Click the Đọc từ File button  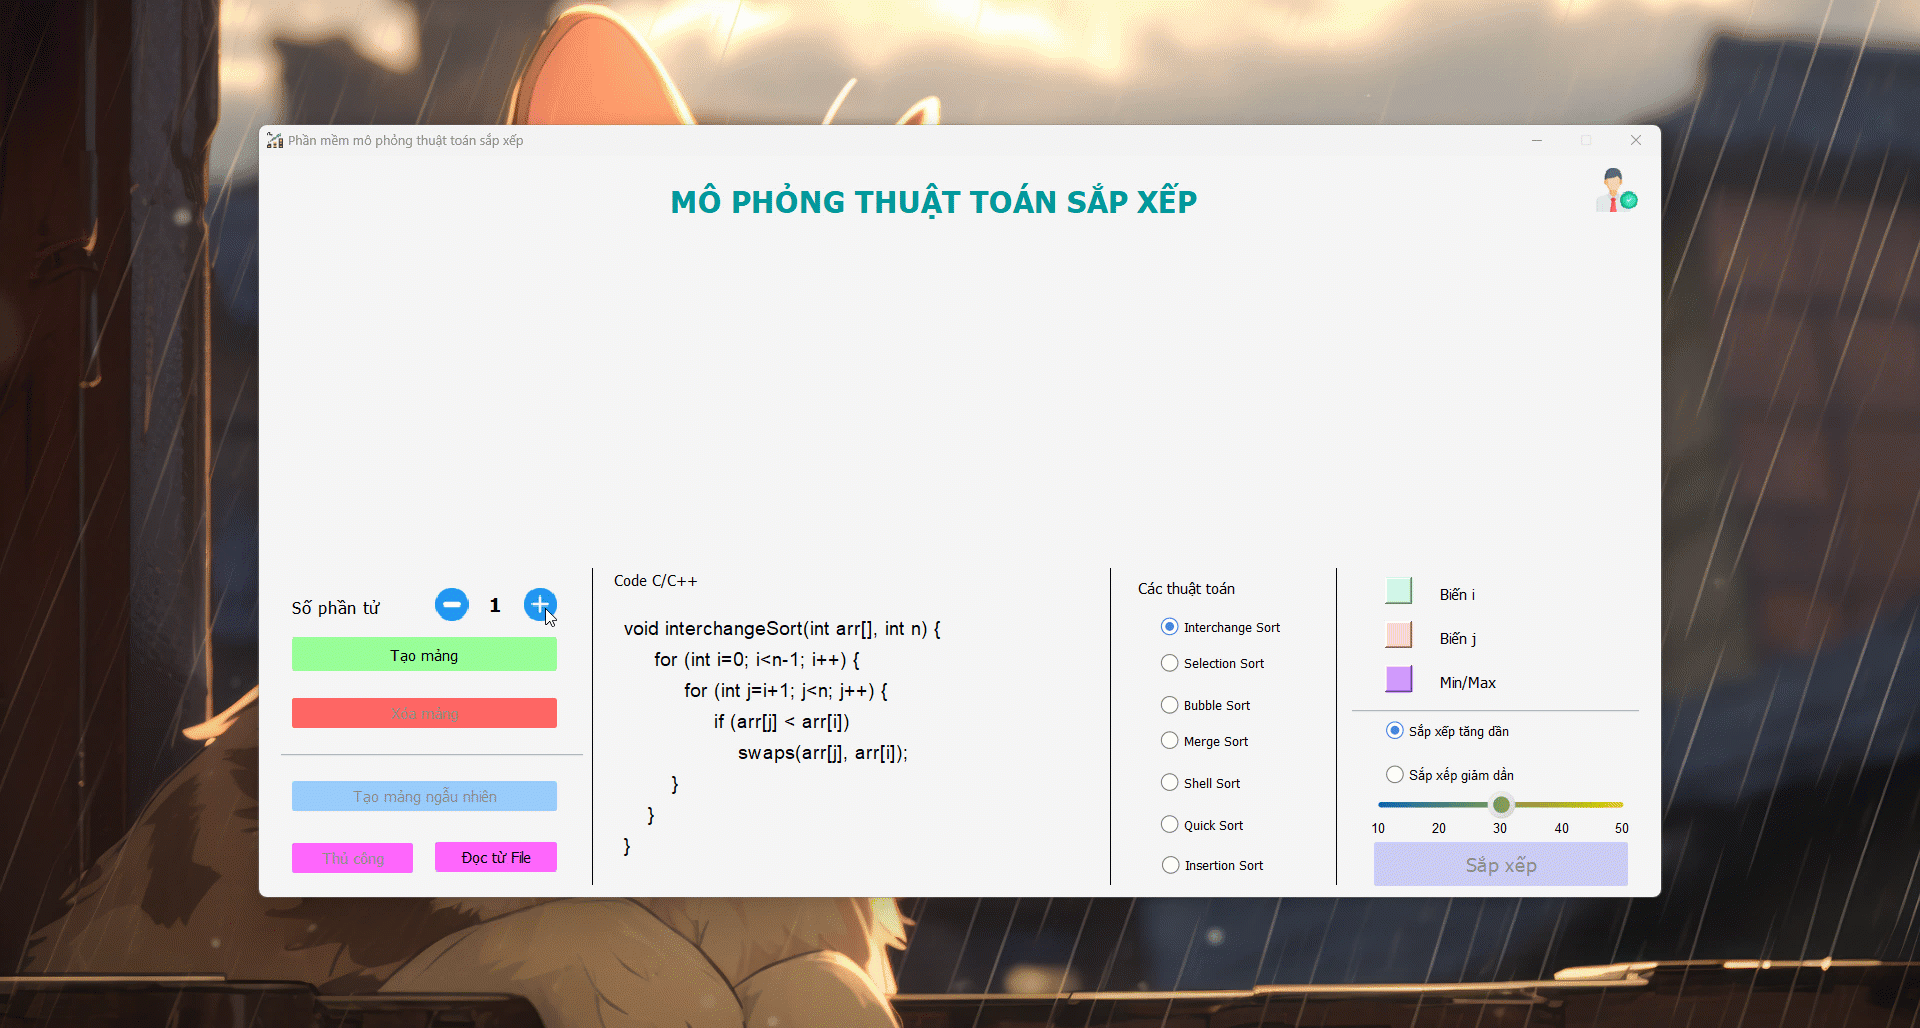click(x=496, y=857)
